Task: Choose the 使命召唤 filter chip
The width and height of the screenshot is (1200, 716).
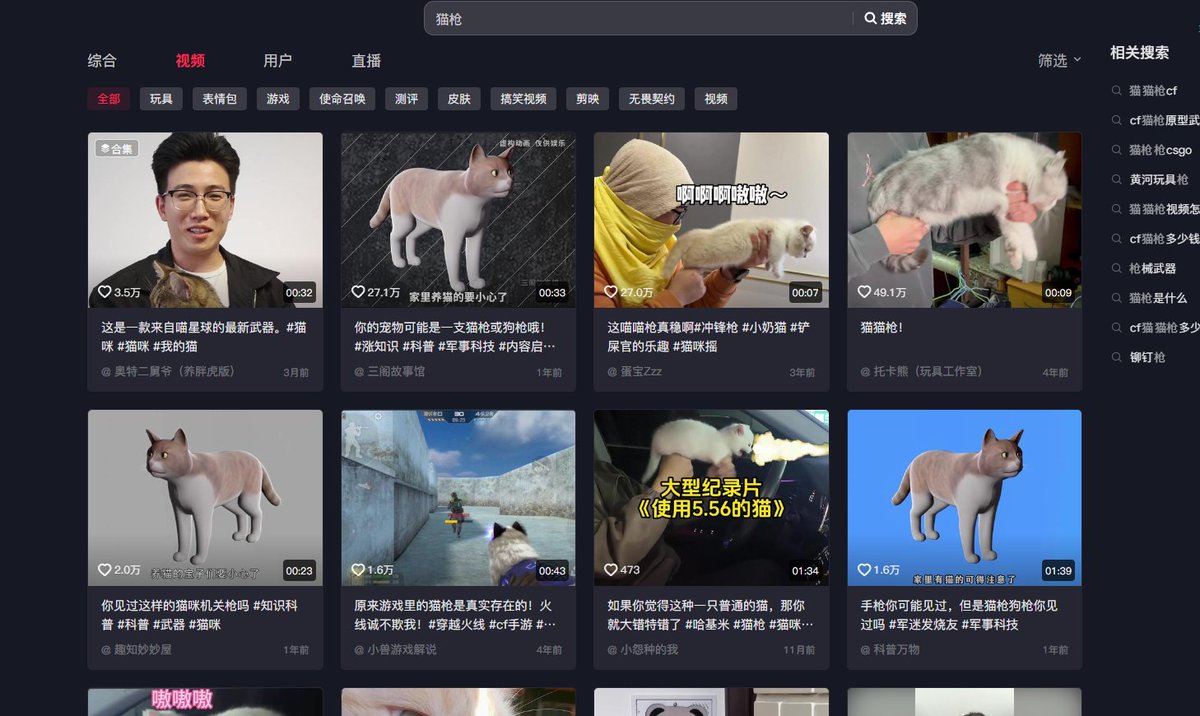Action: 342,99
